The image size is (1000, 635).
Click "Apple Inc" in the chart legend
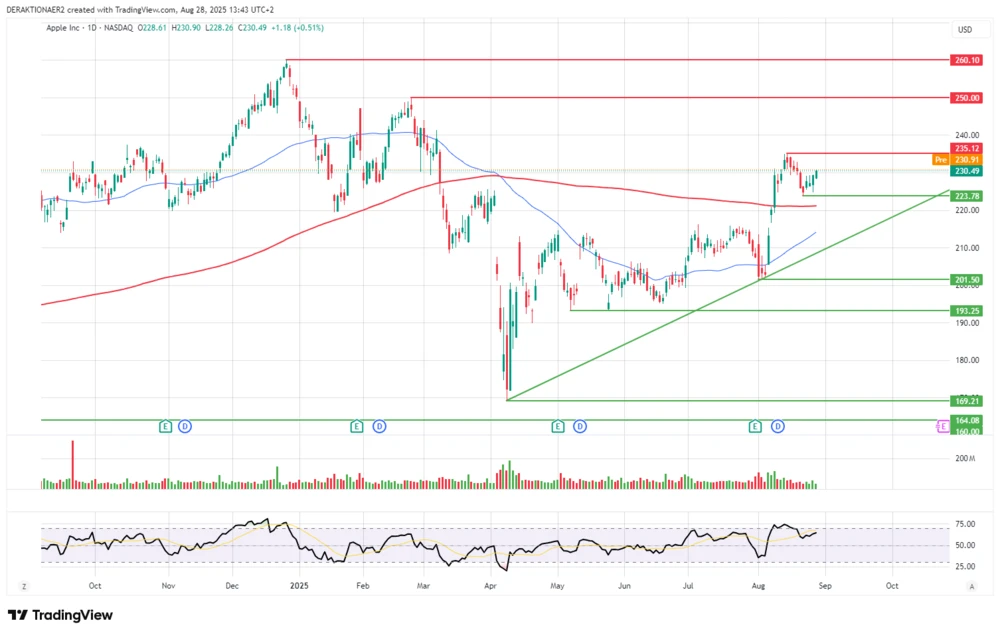click(x=61, y=29)
